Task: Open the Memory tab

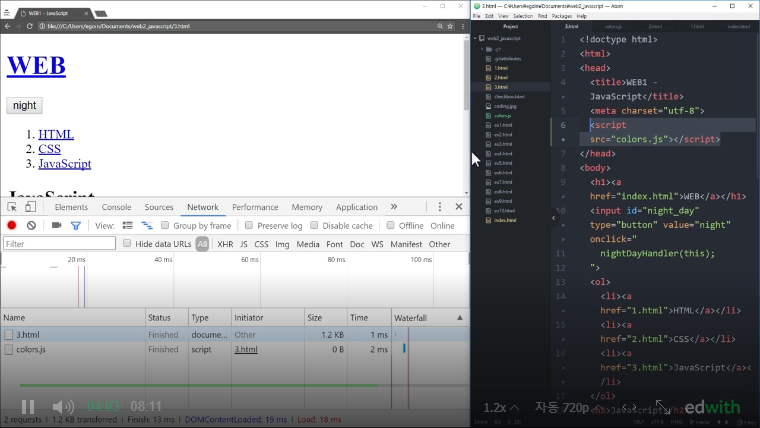Action: point(307,207)
